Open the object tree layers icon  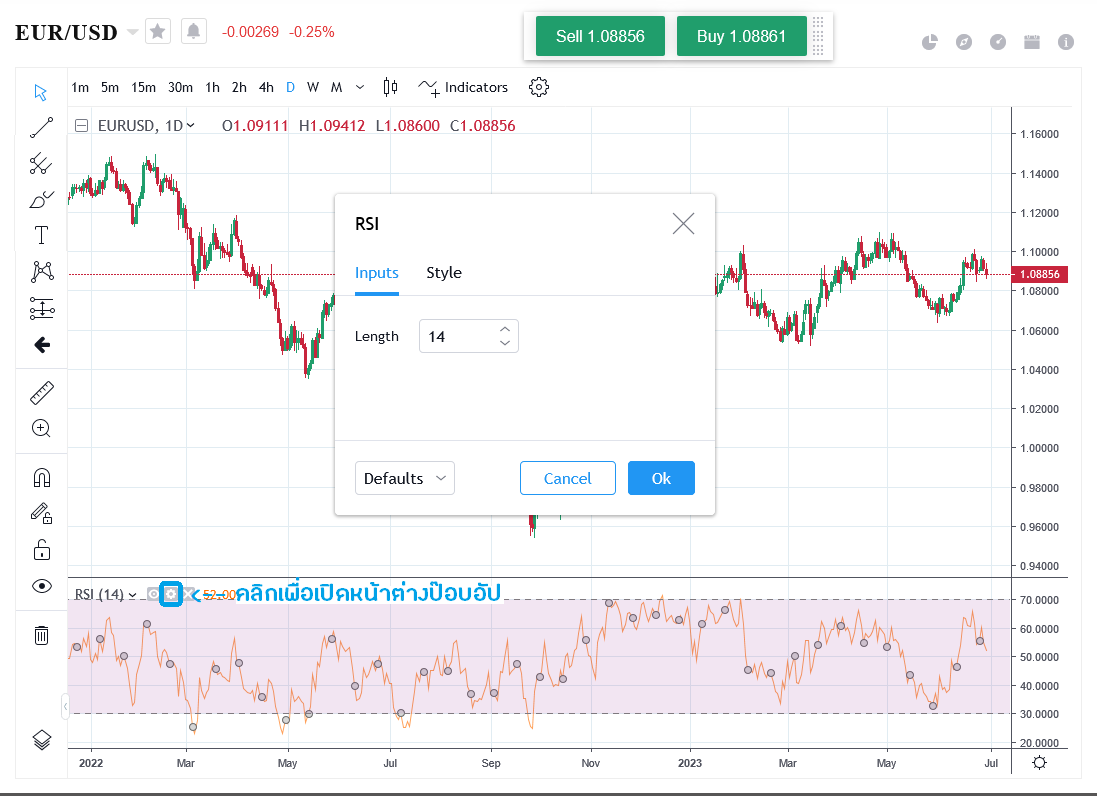(41, 740)
